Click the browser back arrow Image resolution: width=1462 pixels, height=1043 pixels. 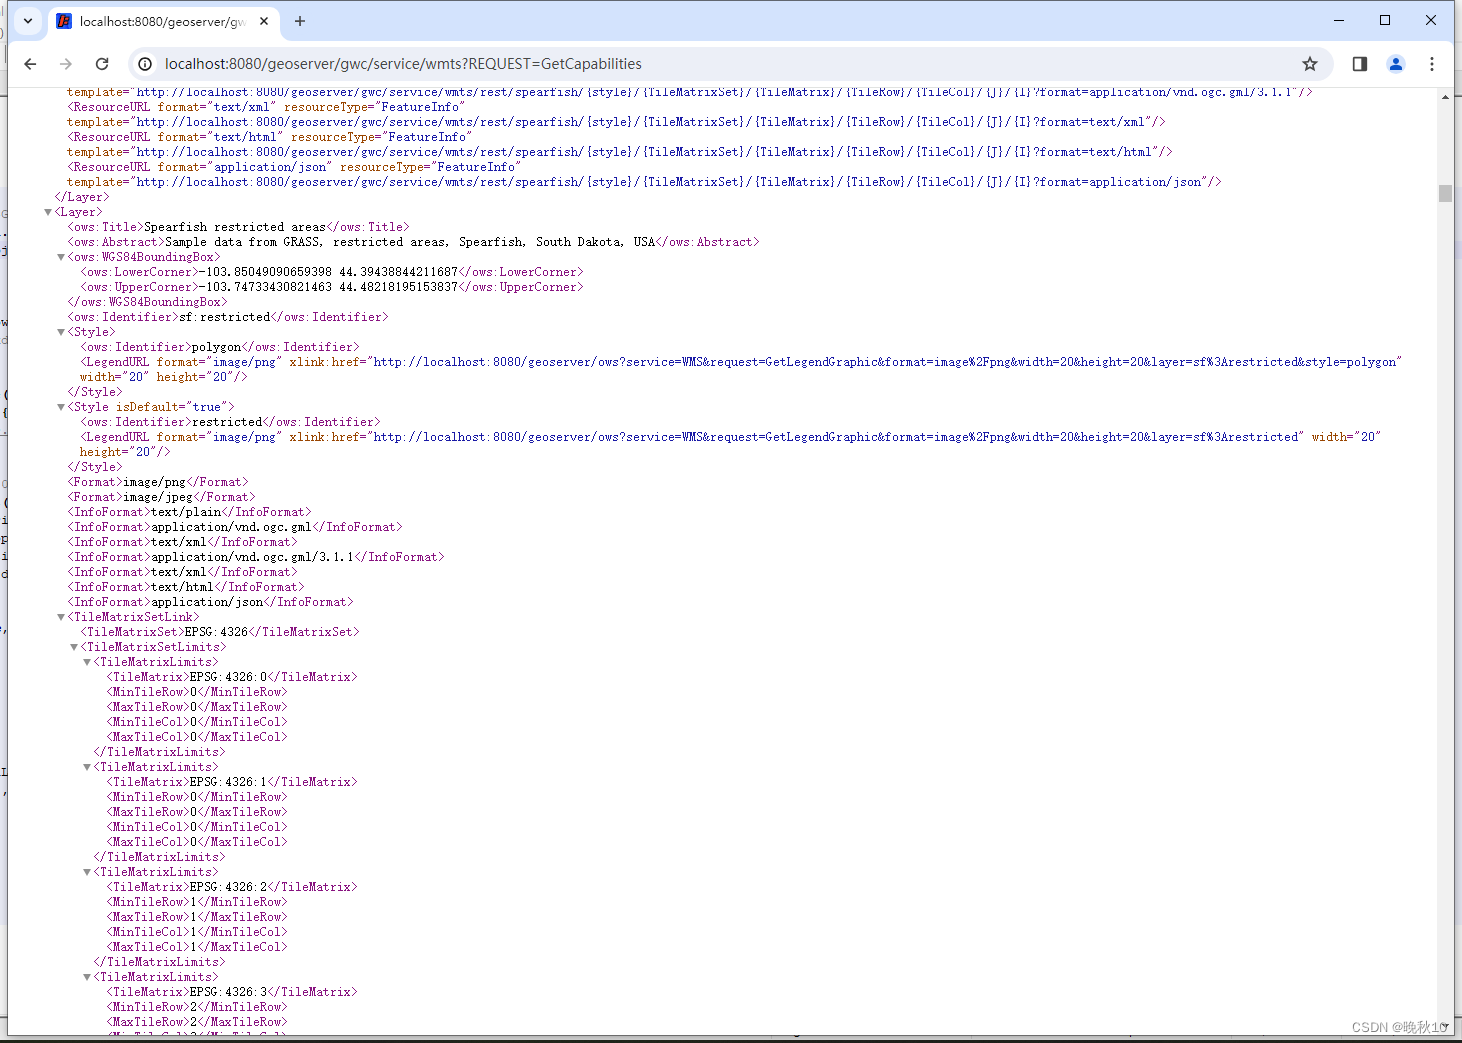point(30,63)
